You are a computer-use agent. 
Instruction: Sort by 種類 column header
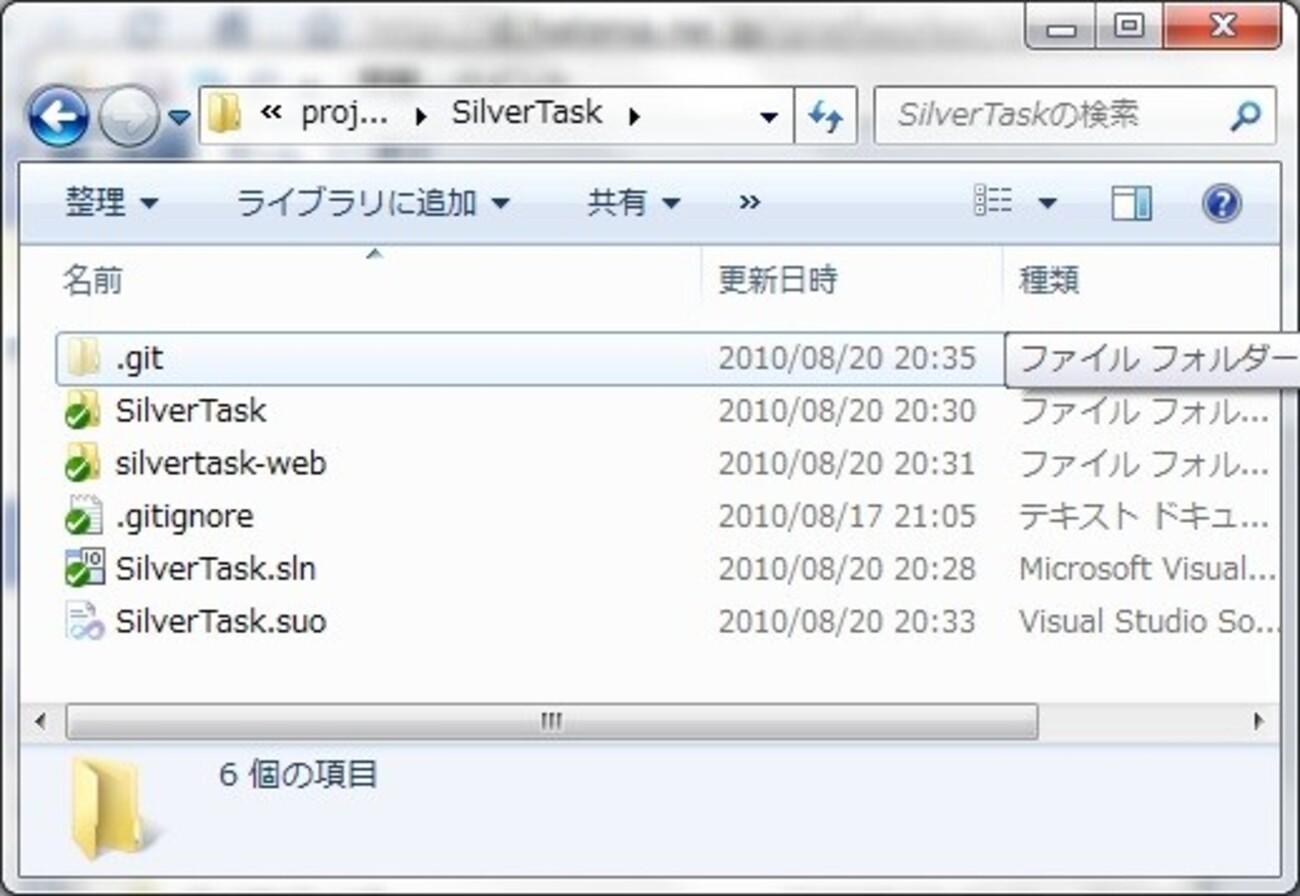(x=1141, y=280)
